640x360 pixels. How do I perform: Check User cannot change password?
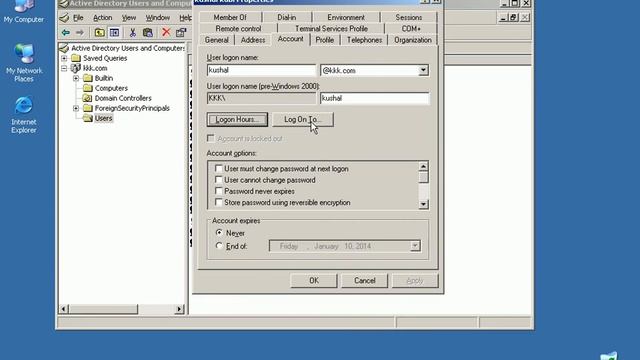click(219, 180)
